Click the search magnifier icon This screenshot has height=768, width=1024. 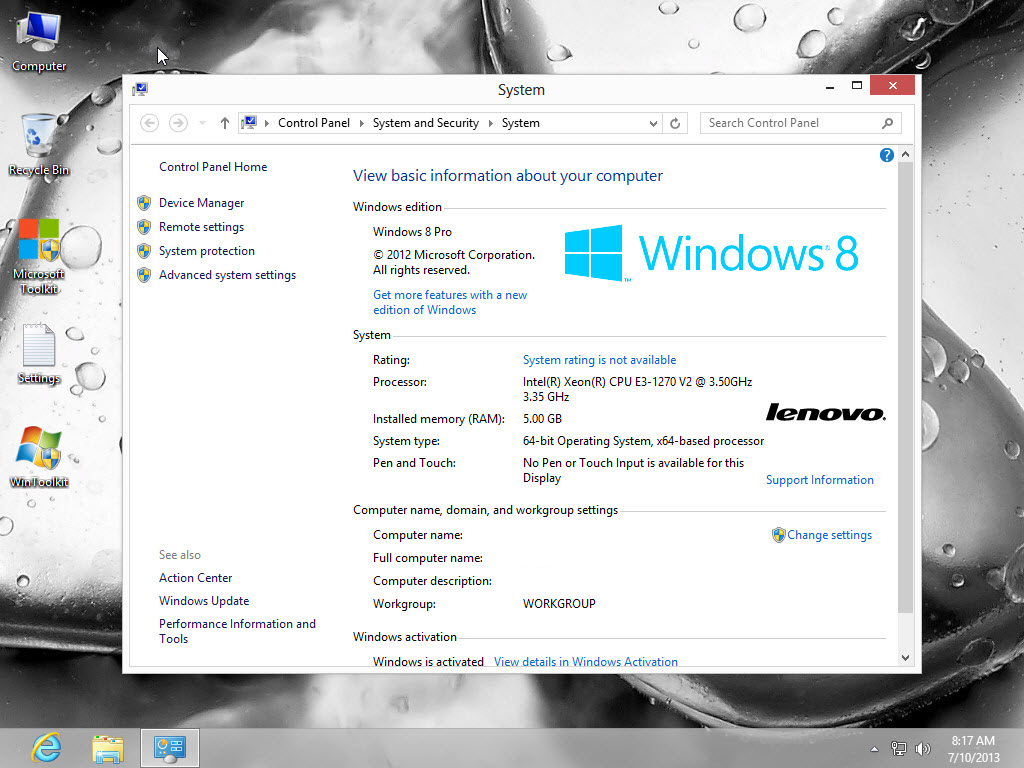pos(887,123)
